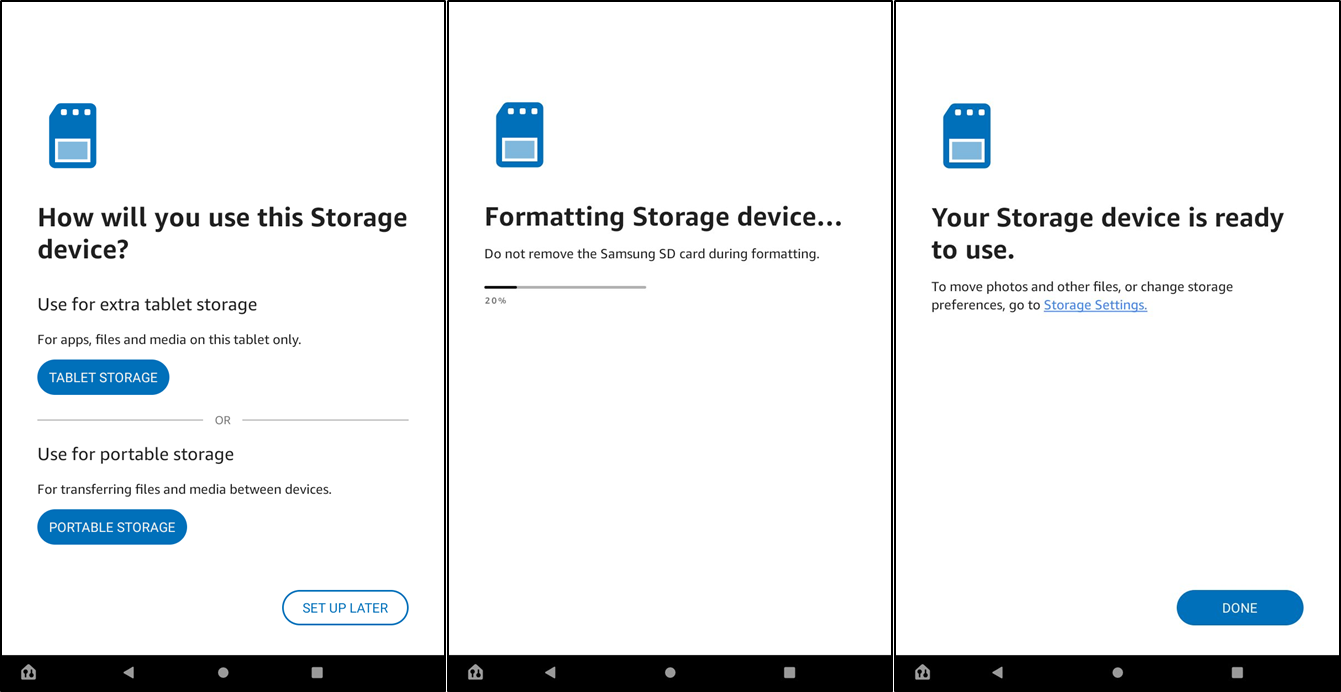Tap recents square on ready screen nav bar

(1237, 672)
